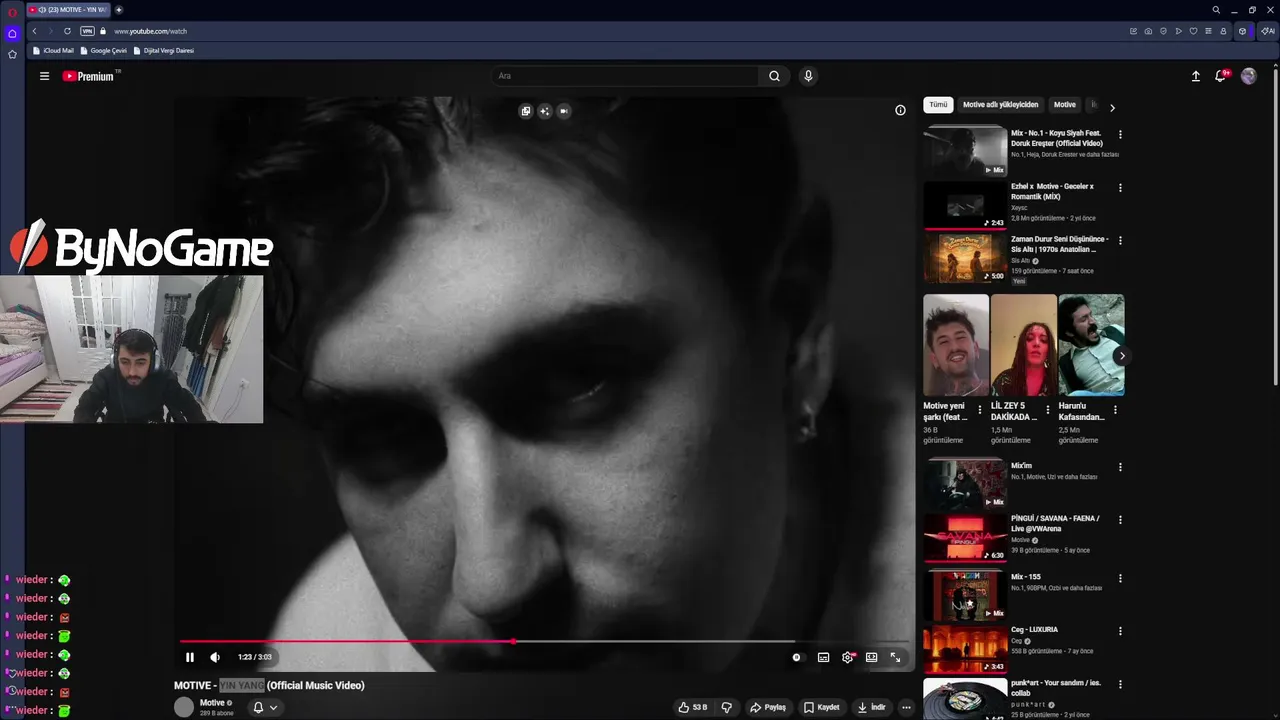Open Zaman Durur Seni Düşününce thumbnail
This screenshot has width=1280, height=720.
pos(965,258)
